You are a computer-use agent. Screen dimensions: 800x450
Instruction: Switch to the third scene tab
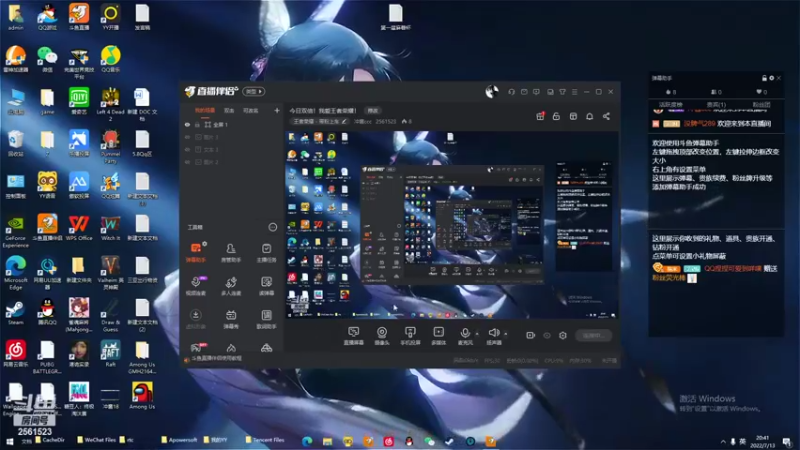(251, 110)
